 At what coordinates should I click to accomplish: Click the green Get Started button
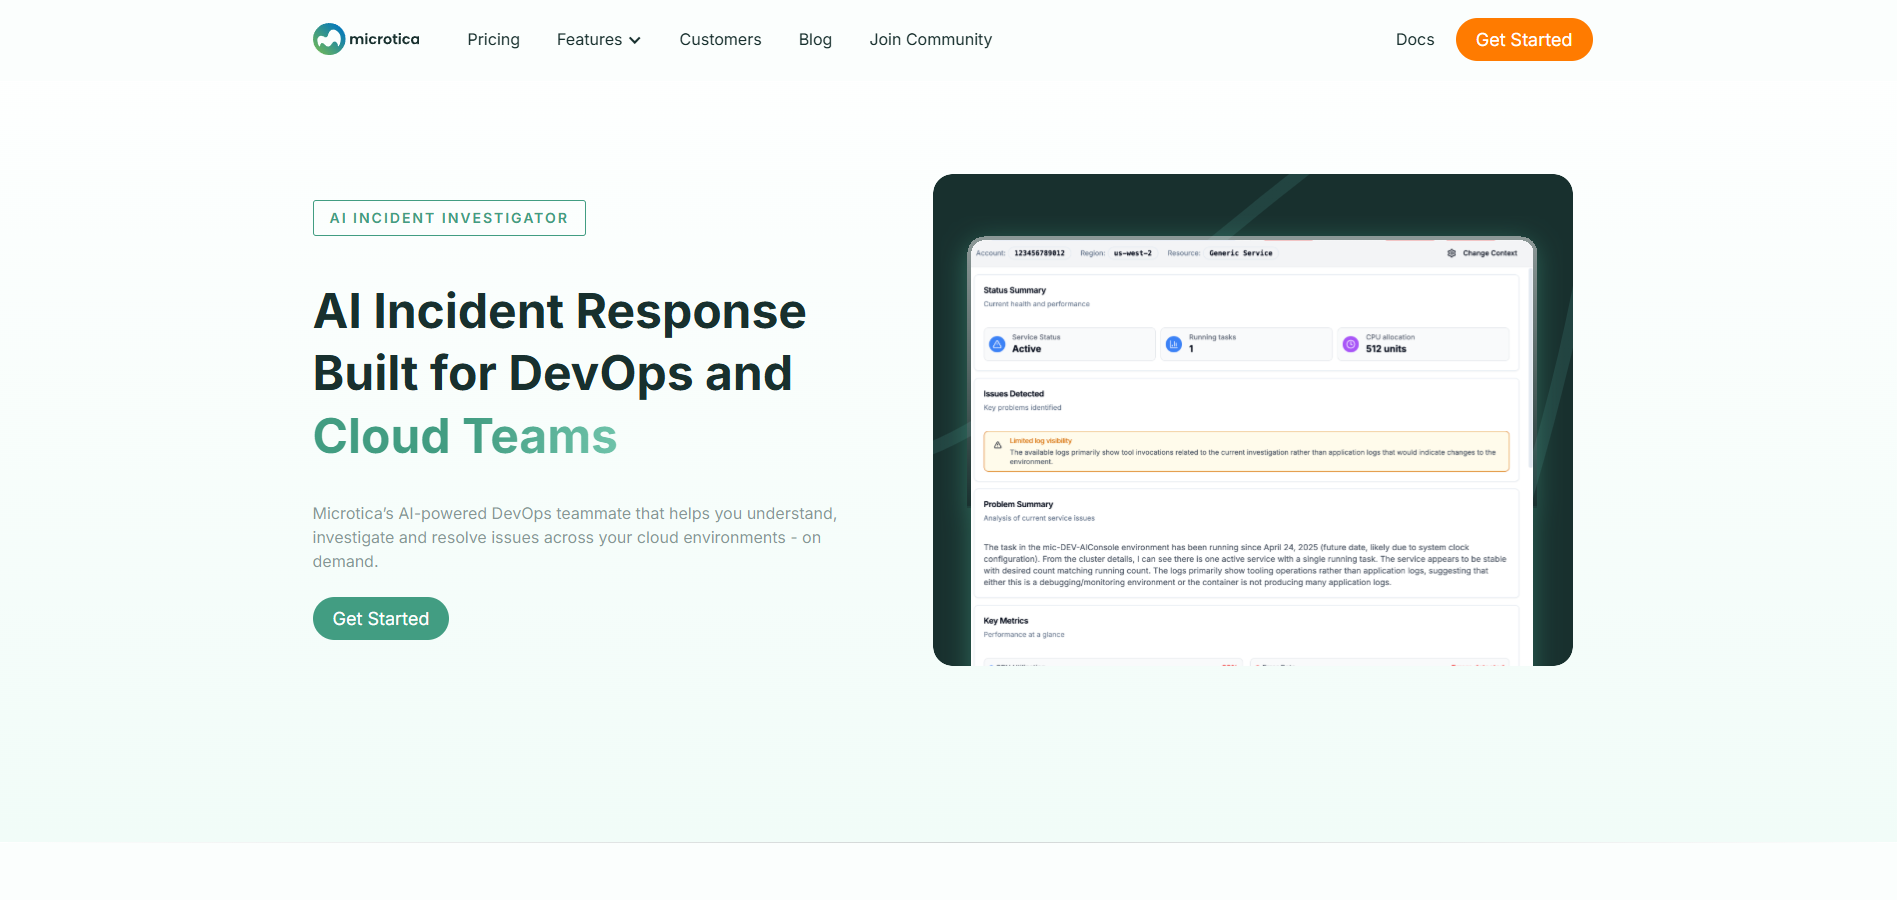tap(380, 618)
